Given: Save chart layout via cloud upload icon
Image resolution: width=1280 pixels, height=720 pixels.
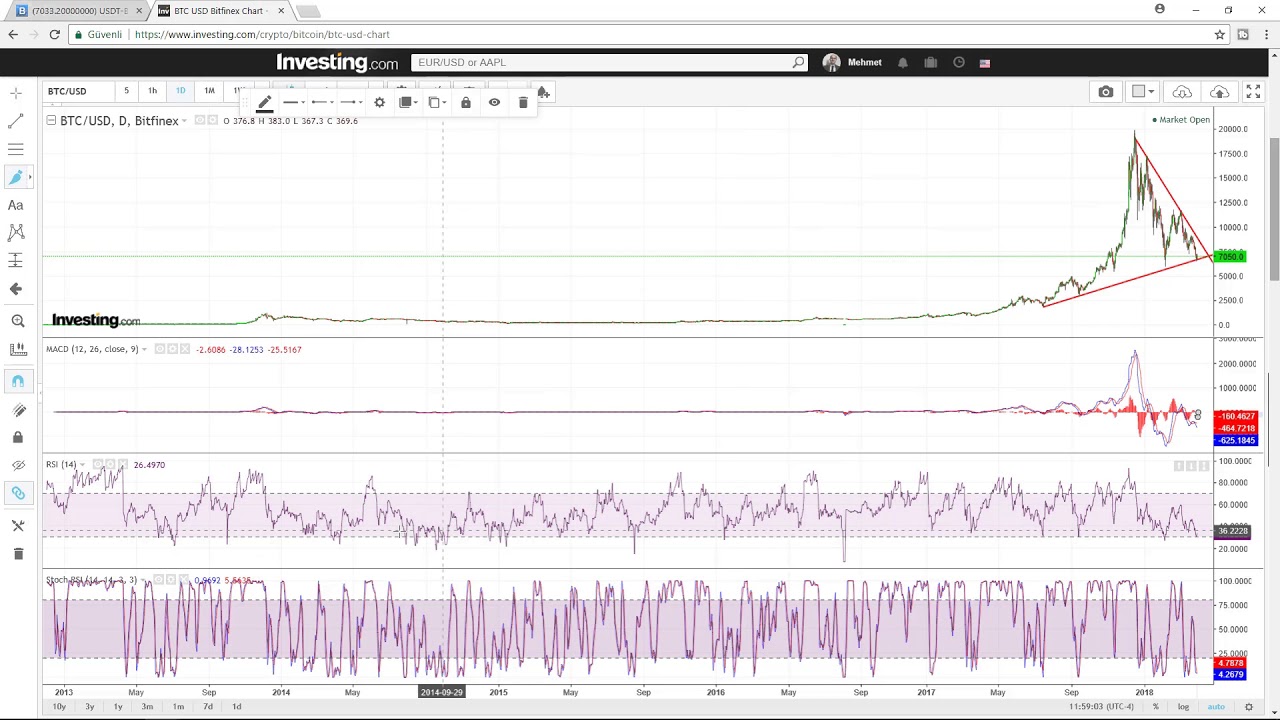Looking at the screenshot, I should coord(1219,92).
